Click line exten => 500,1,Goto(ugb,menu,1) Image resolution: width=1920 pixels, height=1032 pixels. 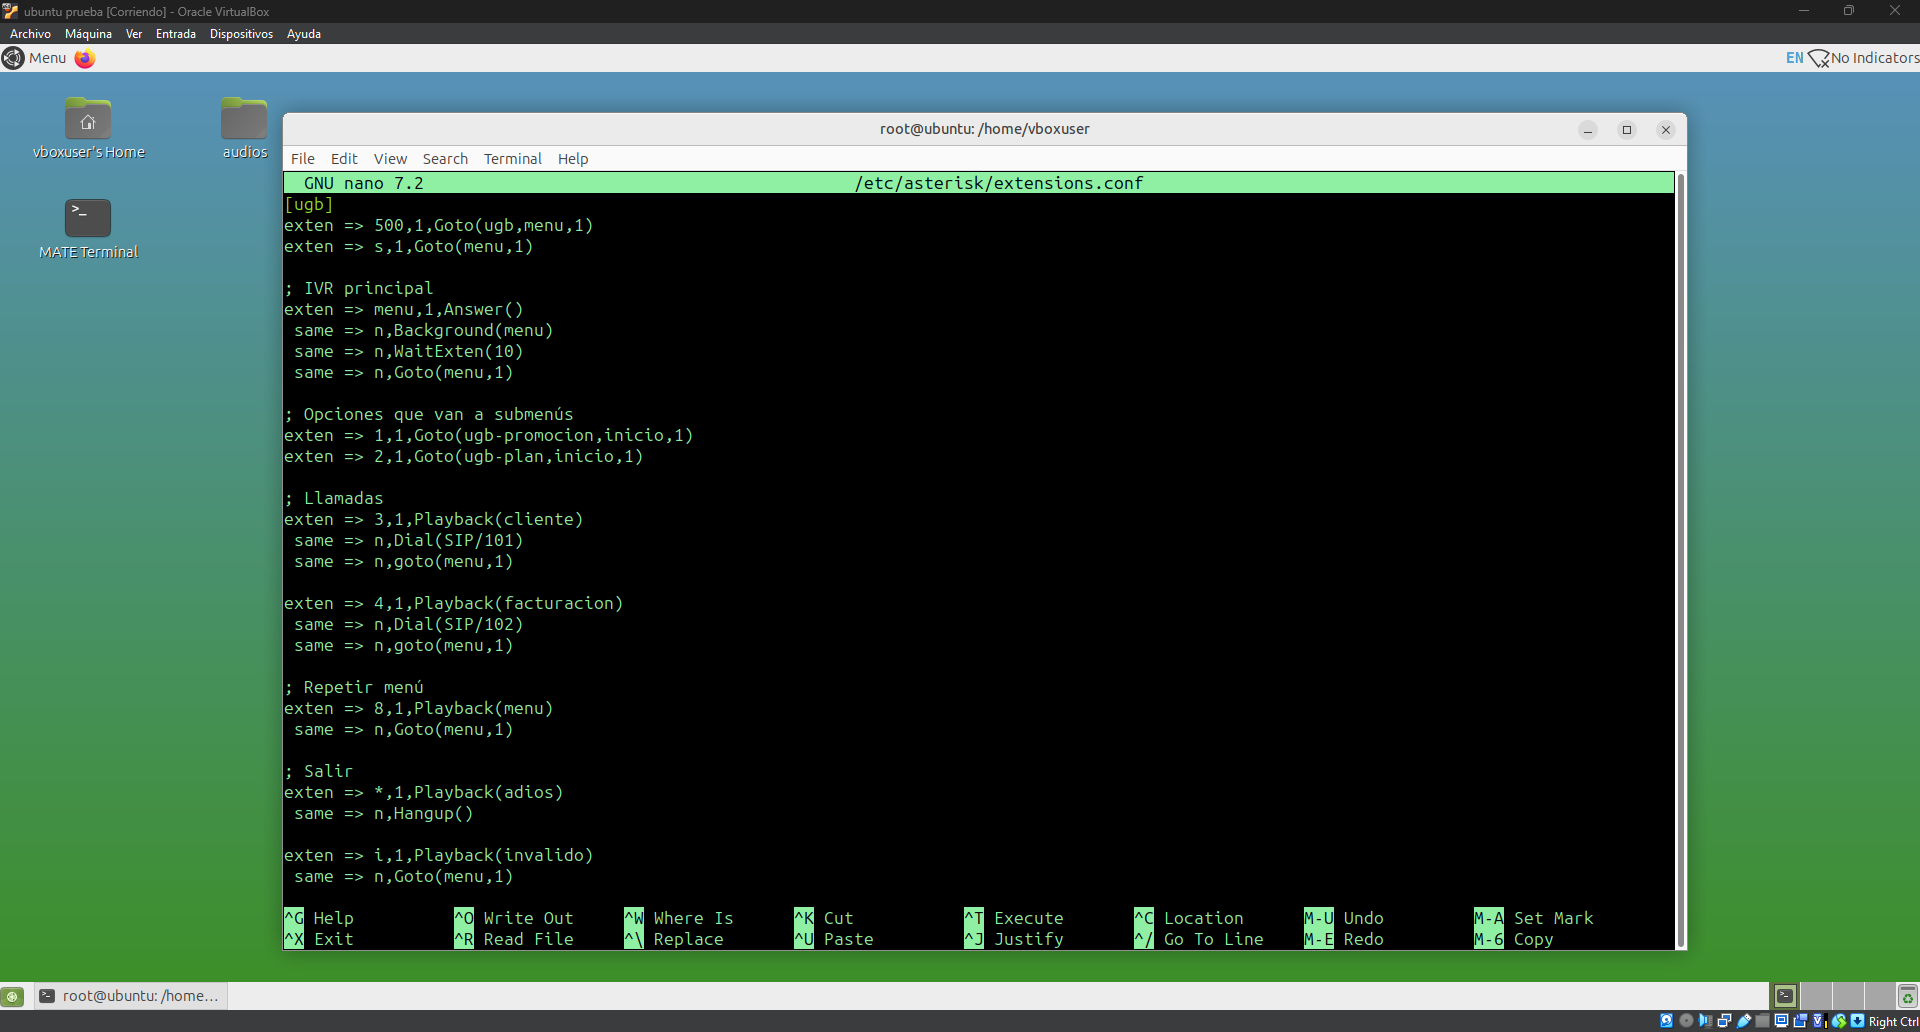tap(439, 225)
